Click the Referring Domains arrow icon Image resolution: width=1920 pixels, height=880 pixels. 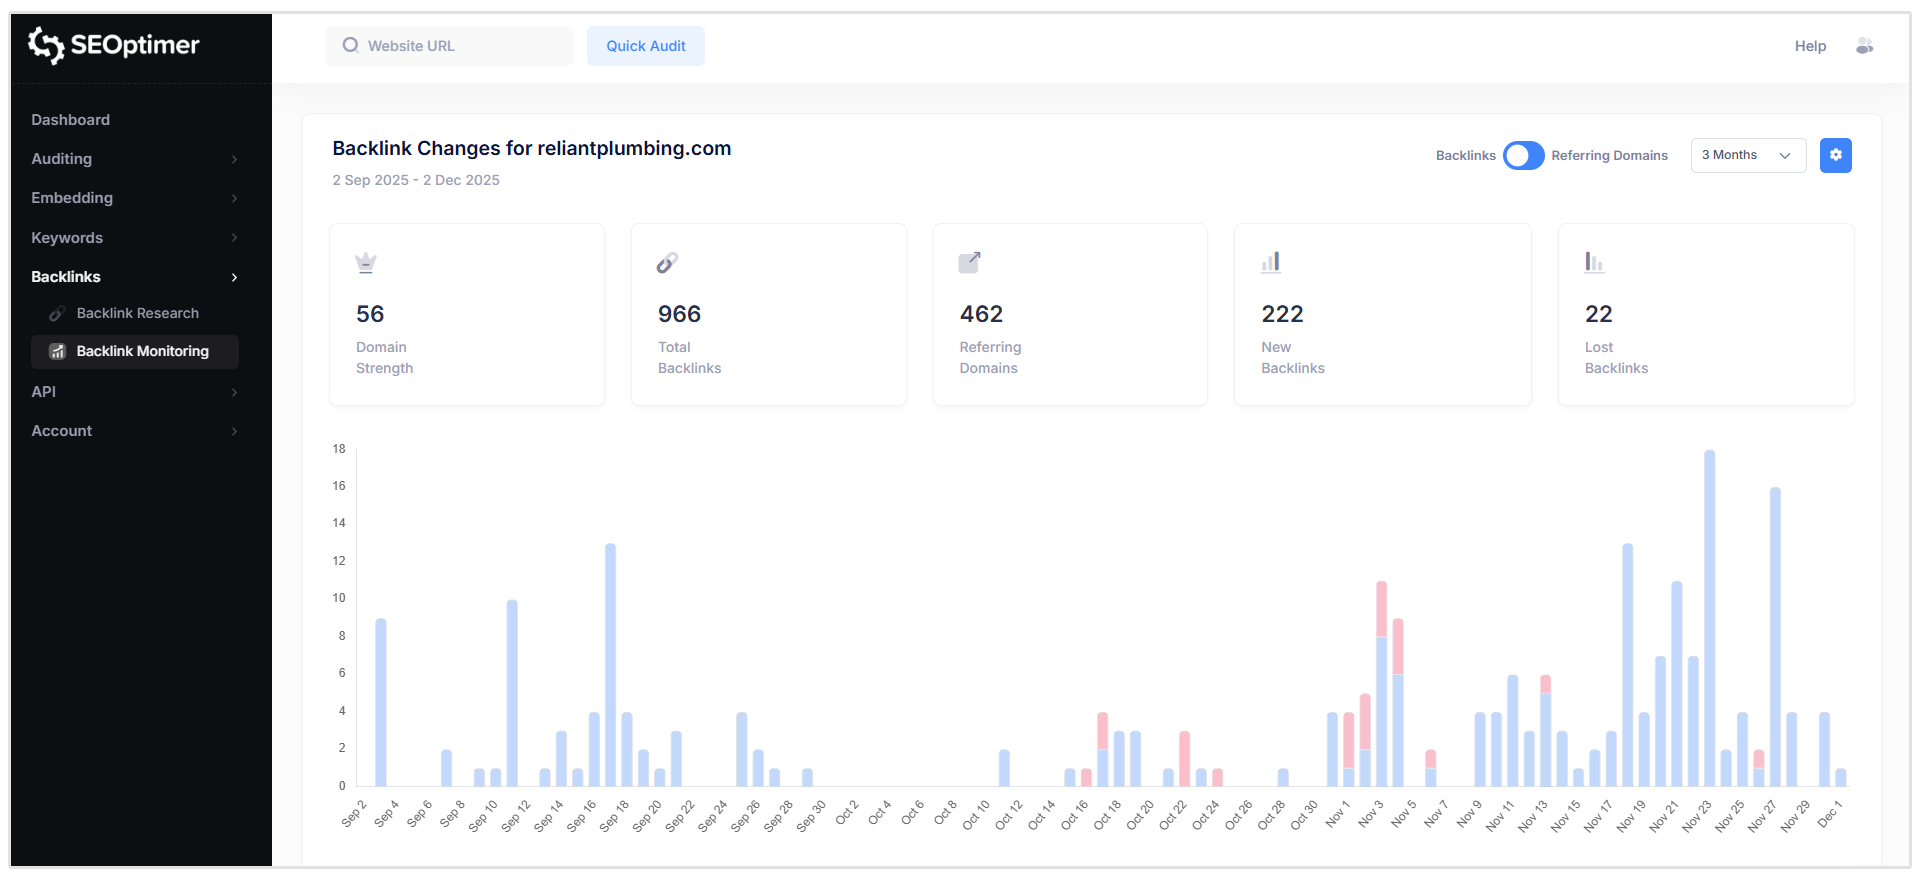[x=969, y=263]
